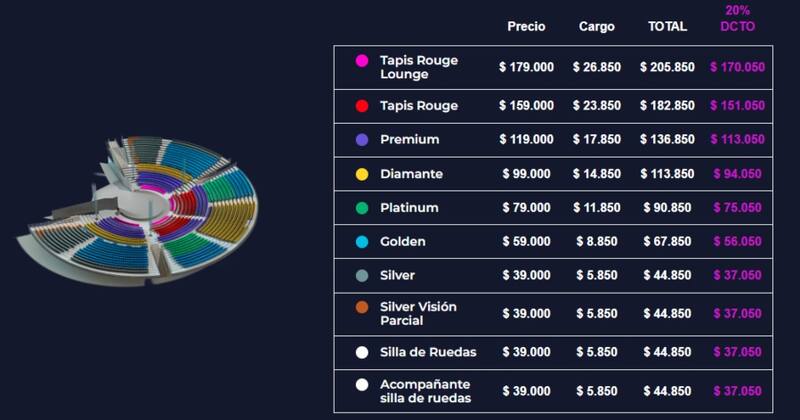This screenshot has height=420, width=800.
Task: Click the green Platinum color dot
Action: click(x=362, y=208)
